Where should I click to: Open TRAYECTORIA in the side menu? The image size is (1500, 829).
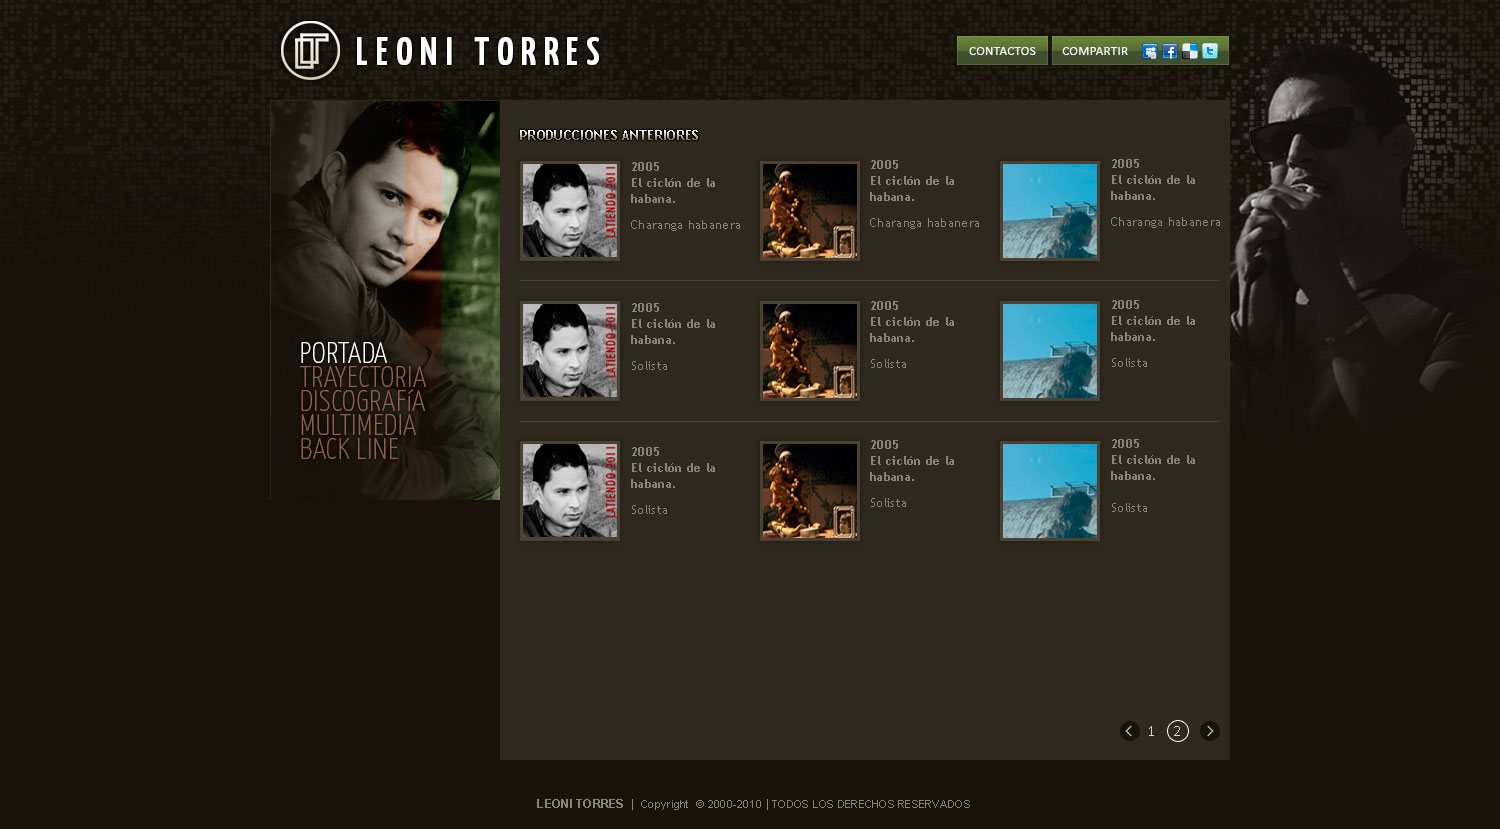coord(363,377)
